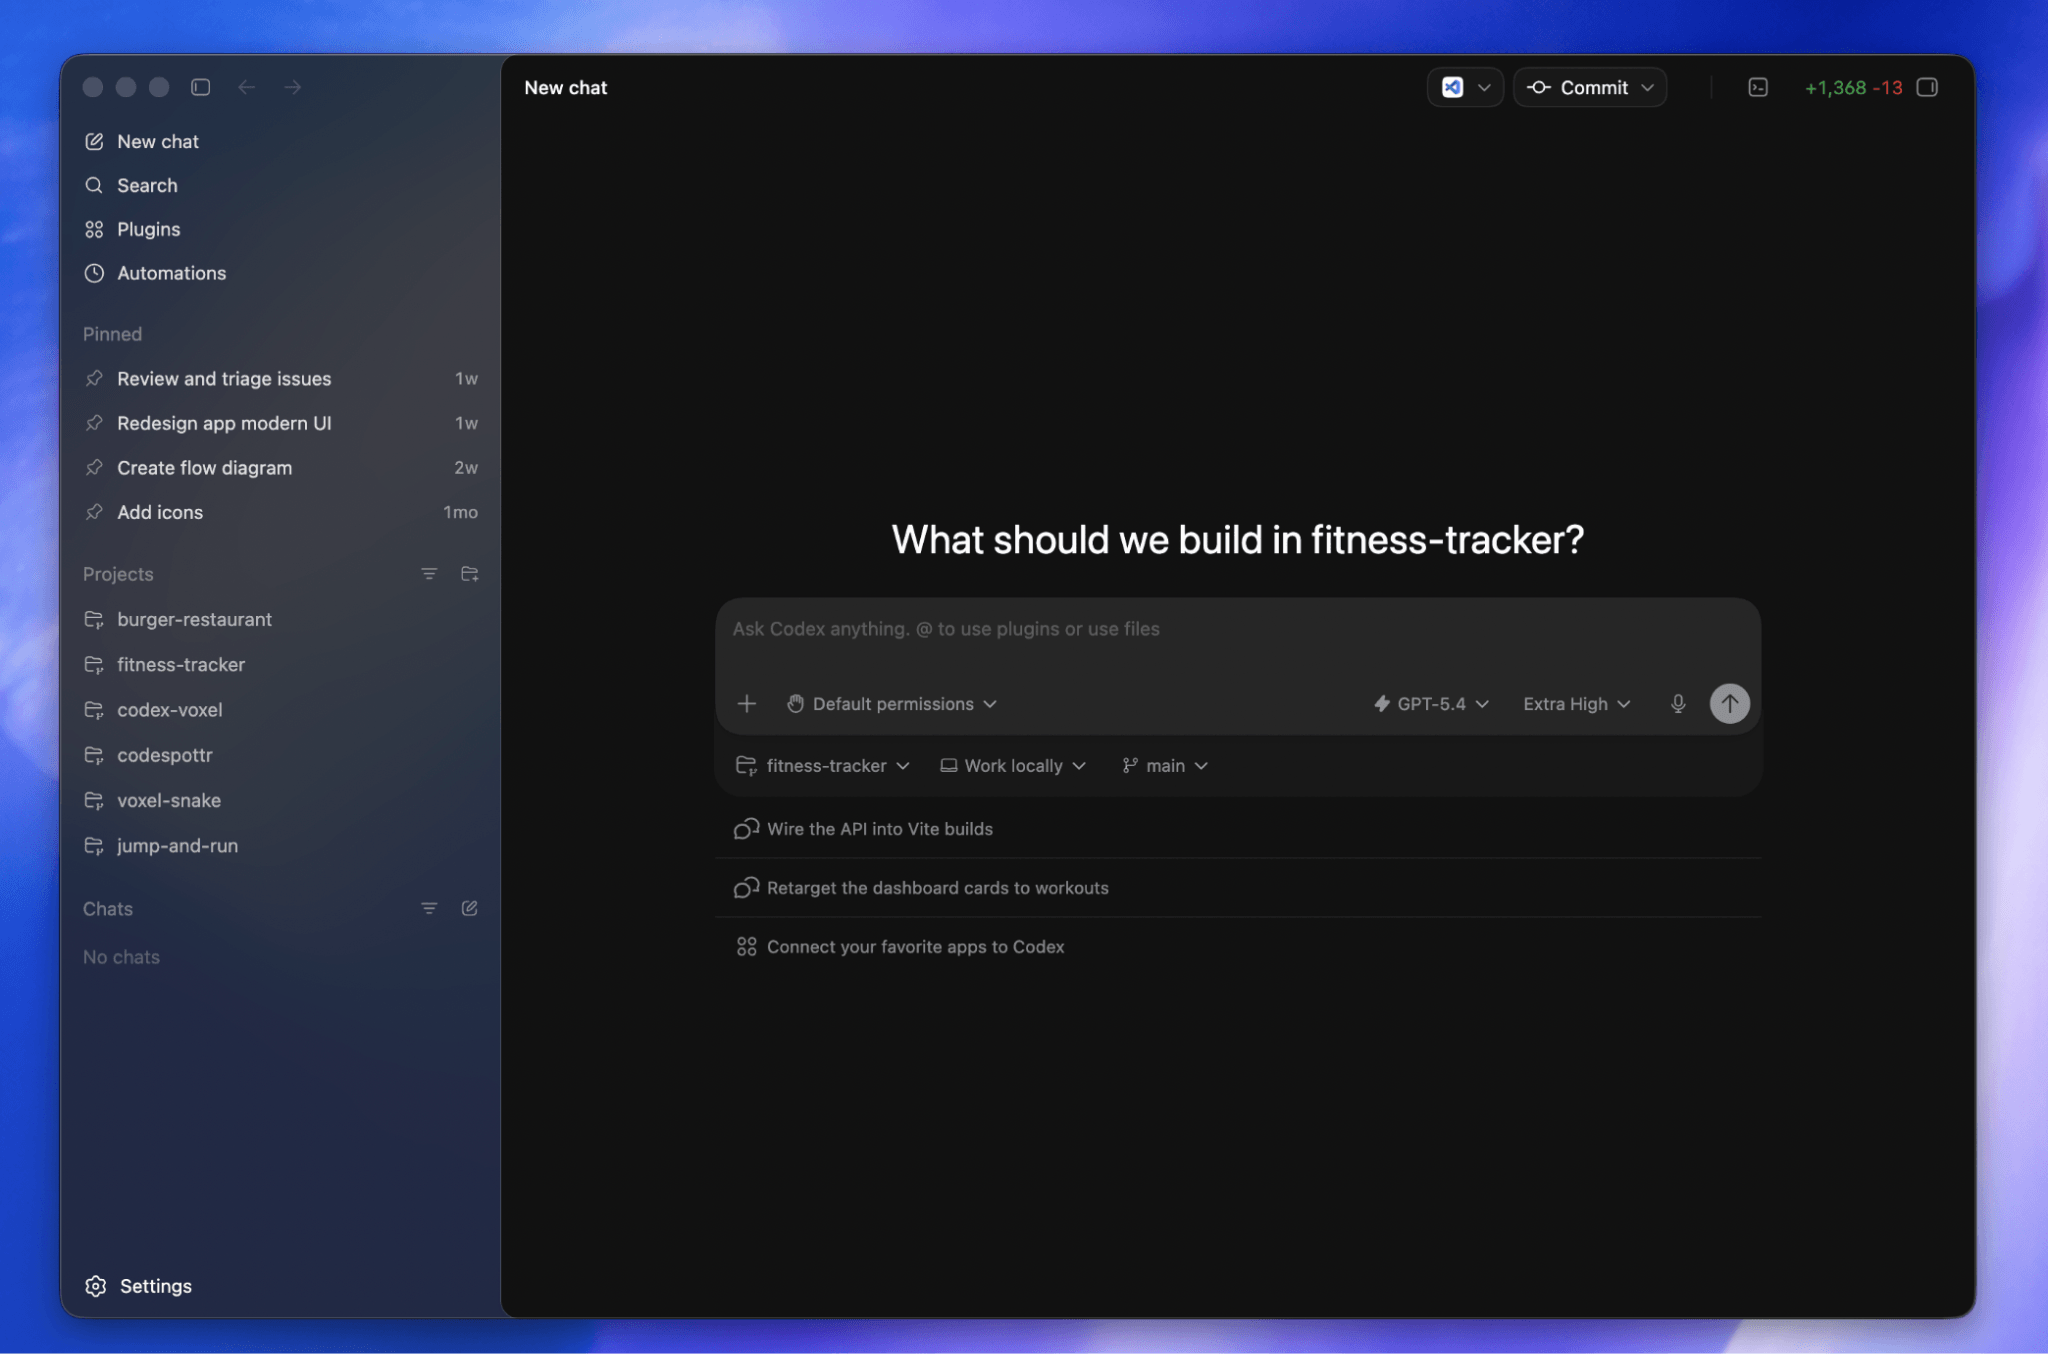Filter the Chats list
The width and height of the screenshot is (2048, 1354).
tap(429, 908)
